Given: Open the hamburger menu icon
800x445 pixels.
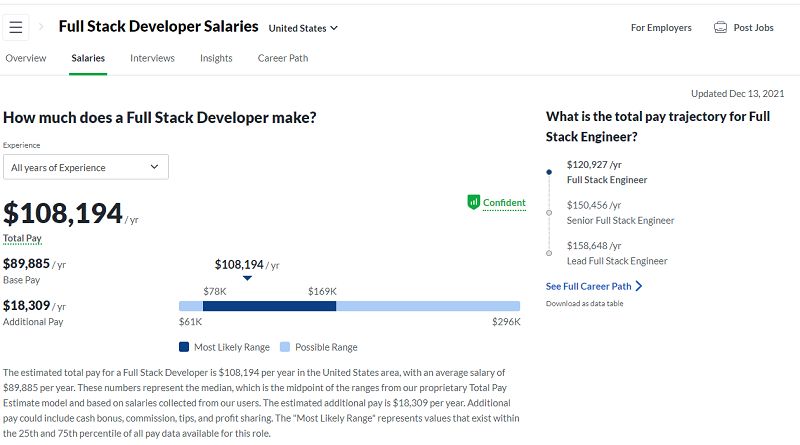Looking at the screenshot, I should tap(16, 27).
